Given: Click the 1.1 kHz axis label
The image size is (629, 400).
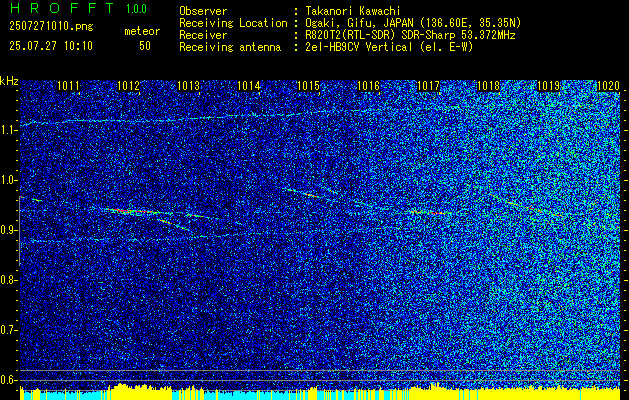Looking at the screenshot, I should [8, 130].
